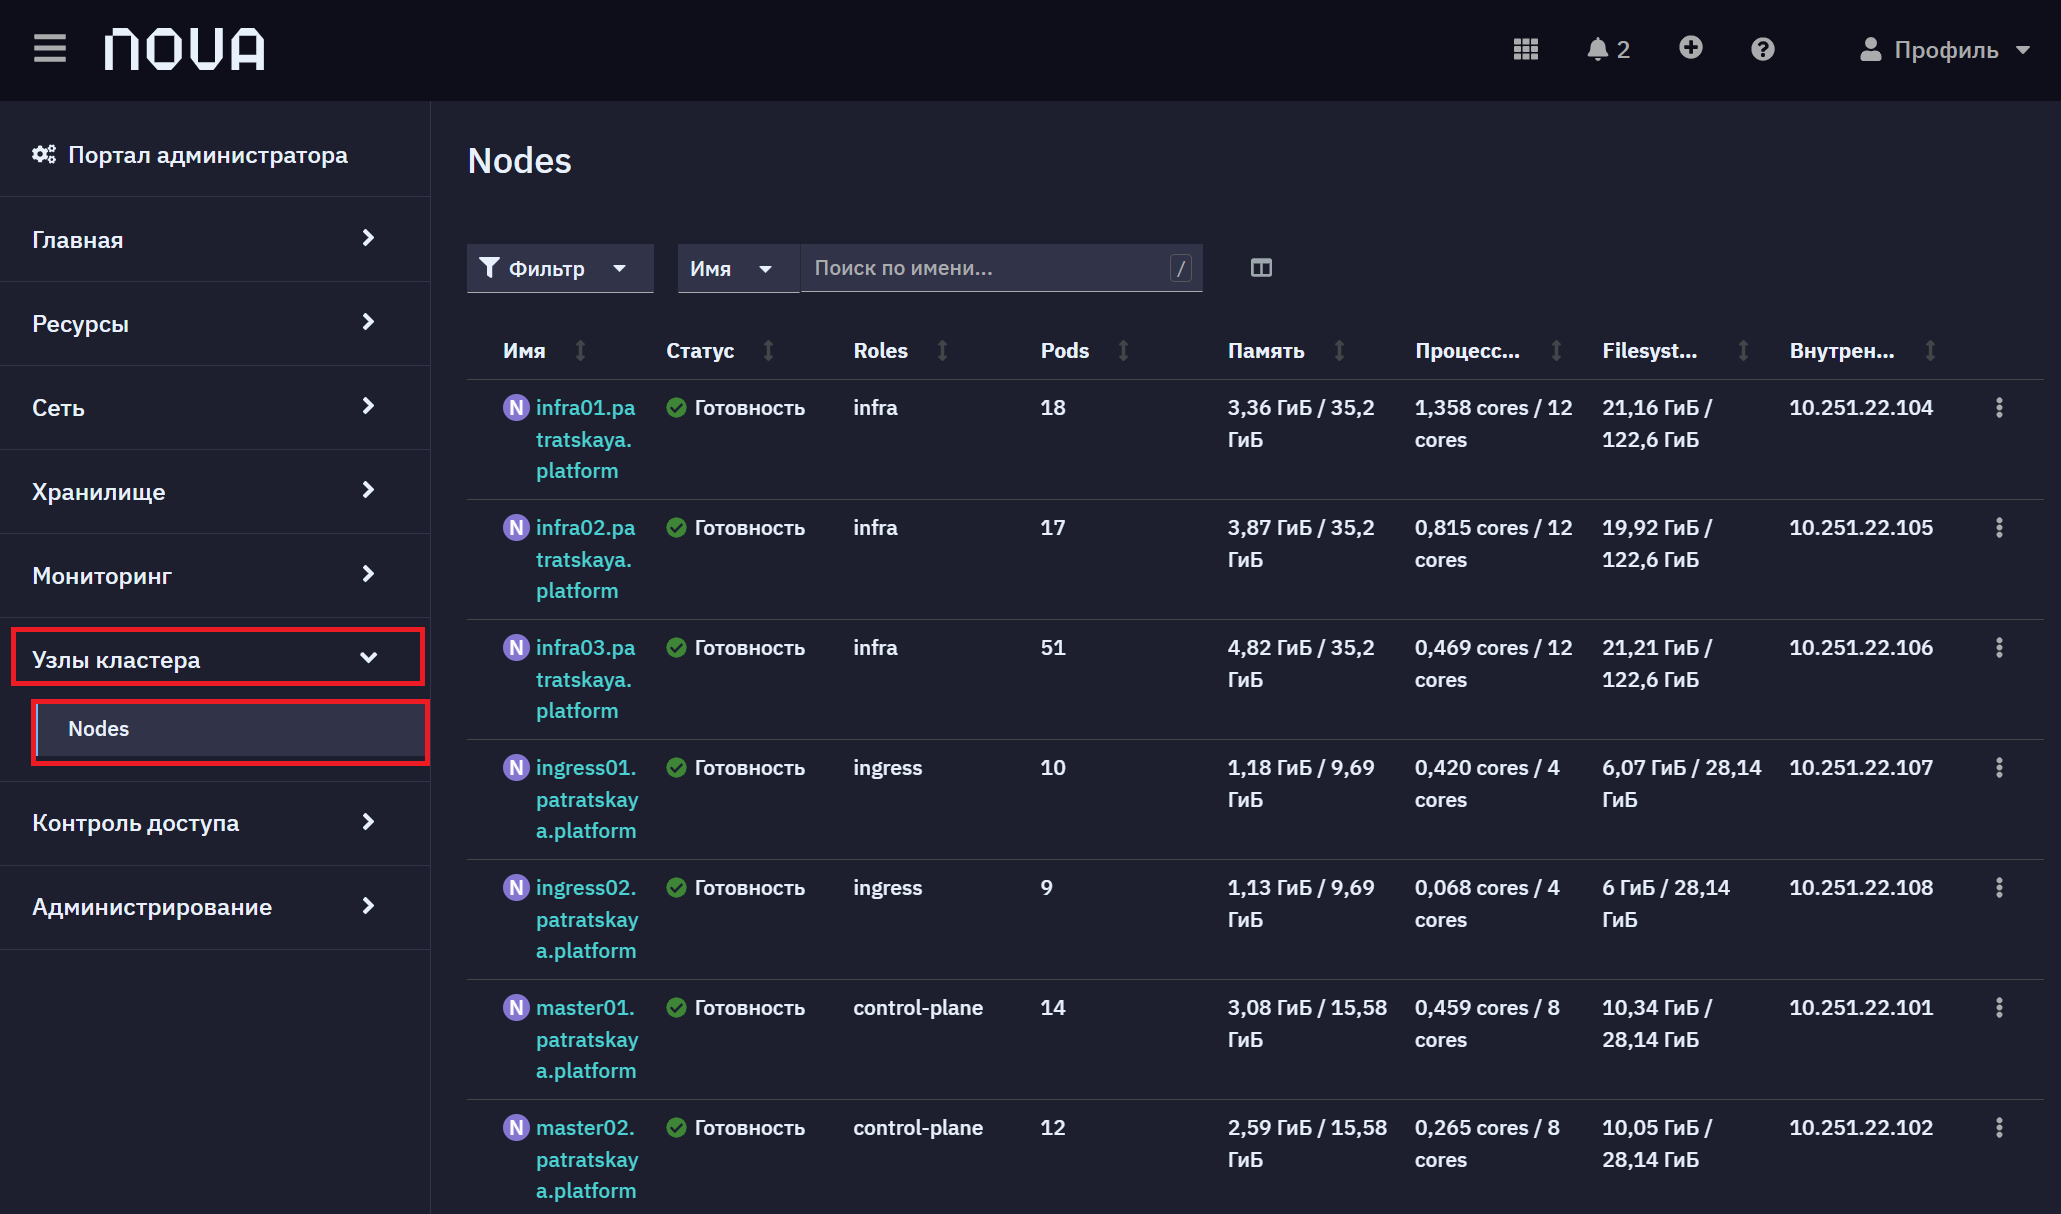Open the help question mark icon
Image resolution: width=2061 pixels, height=1214 pixels.
[1762, 49]
